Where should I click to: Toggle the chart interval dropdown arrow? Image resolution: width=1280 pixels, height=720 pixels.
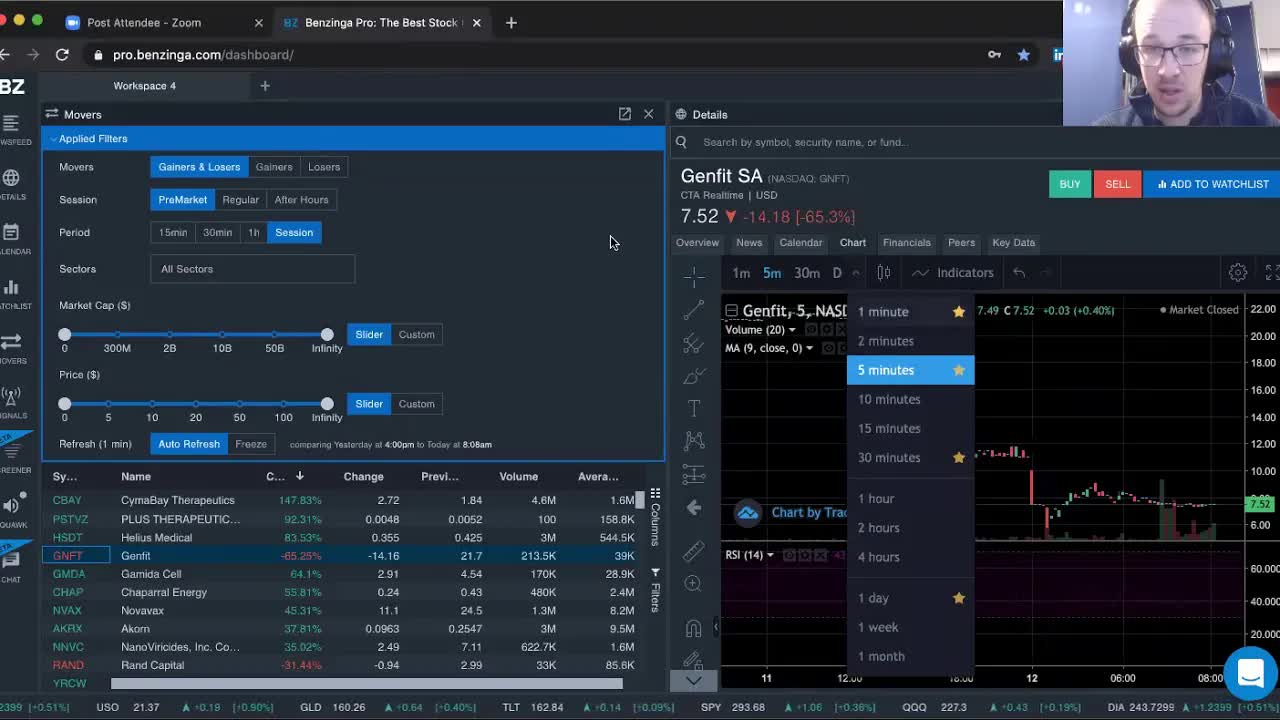(856, 273)
